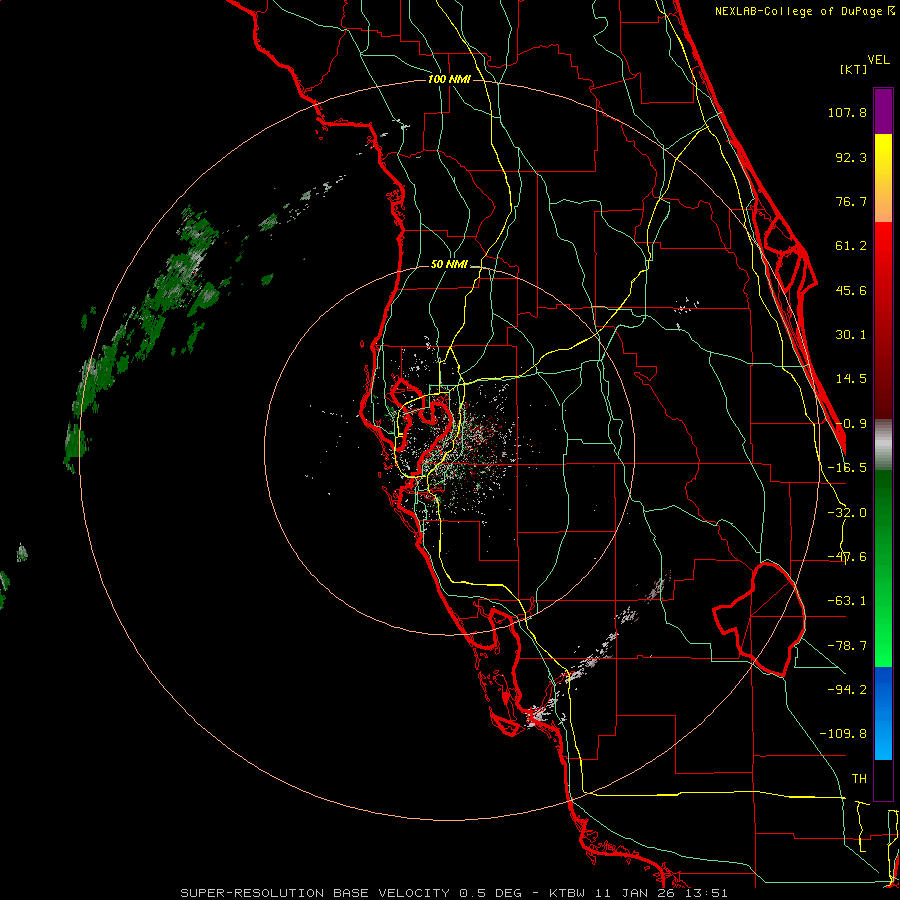Click the -47.6 value on velocity scale
Viewport: 900px width, 900px height.
click(x=847, y=557)
